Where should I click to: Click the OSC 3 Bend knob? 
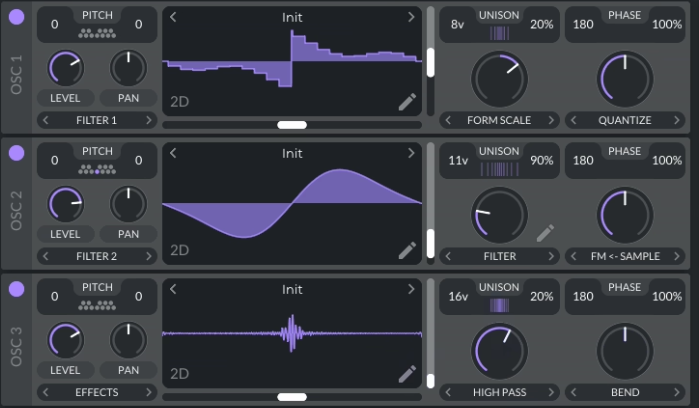click(625, 351)
